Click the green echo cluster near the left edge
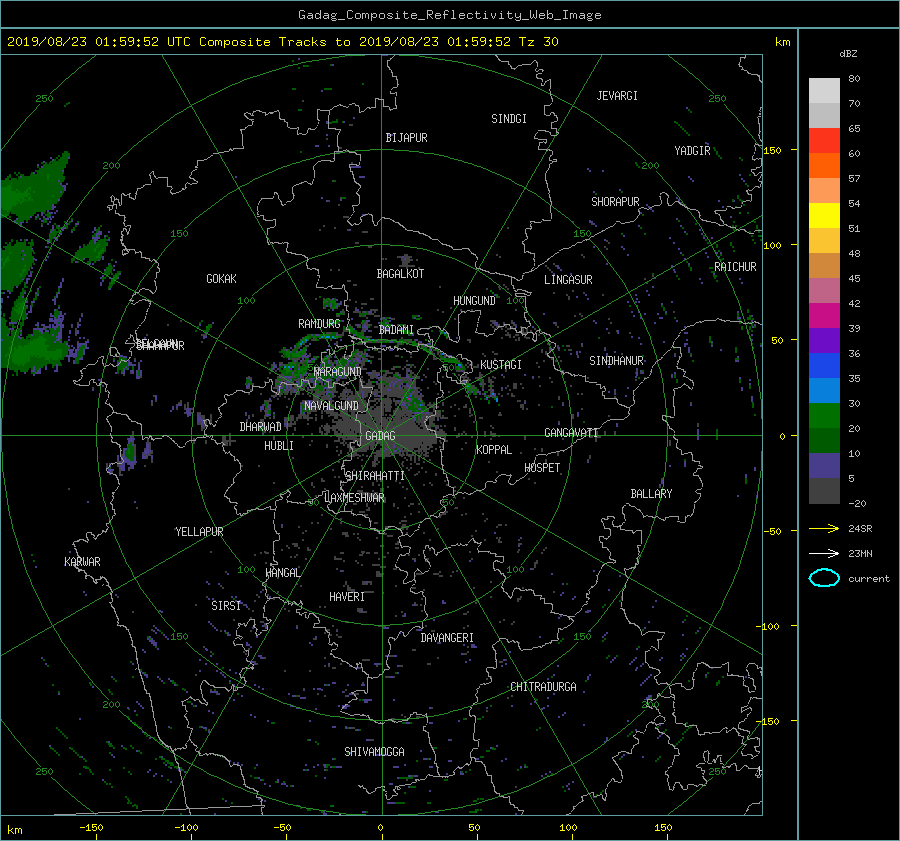900x841 pixels. point(34,187)
